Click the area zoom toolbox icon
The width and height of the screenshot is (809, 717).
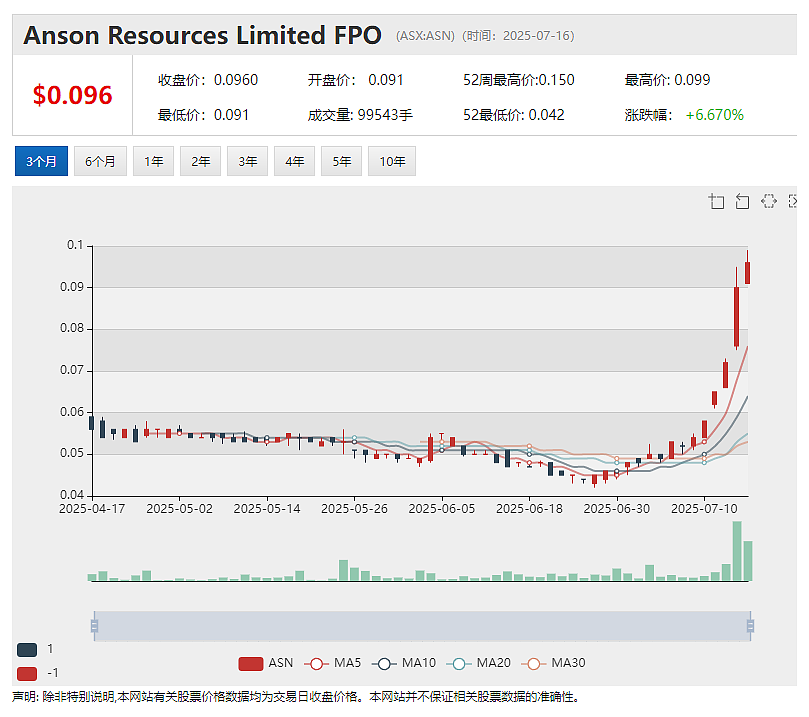716,201
